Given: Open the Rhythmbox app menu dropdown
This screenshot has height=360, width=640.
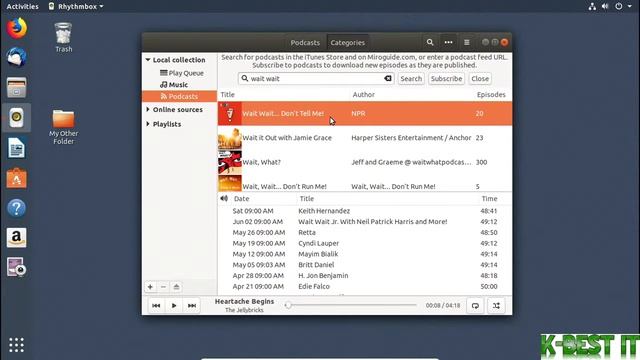Looking at the screenshot, I should pos(76,6).
